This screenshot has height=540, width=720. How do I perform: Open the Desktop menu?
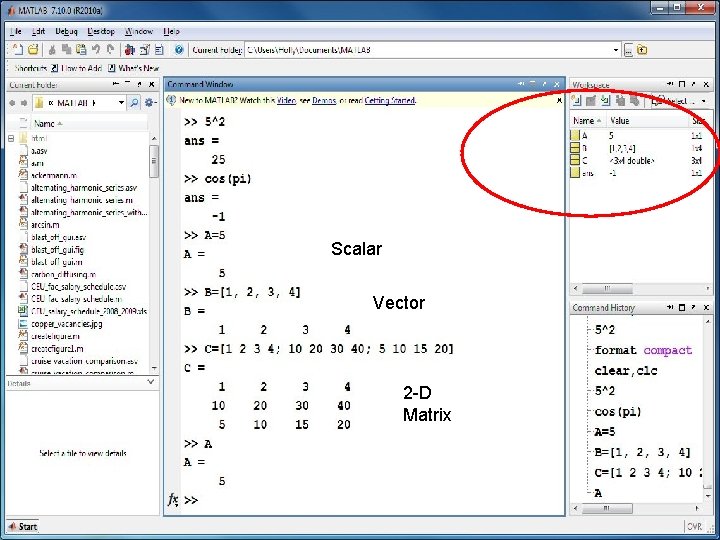[x=101, y=31]
